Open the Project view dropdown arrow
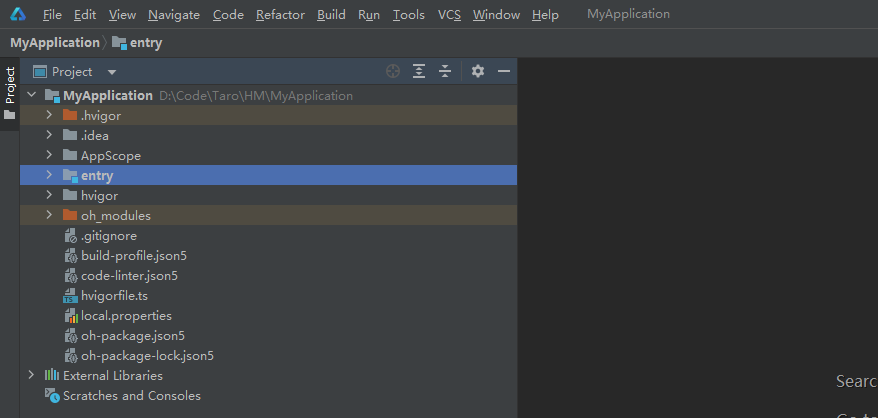This screenshot has height=418, width=878. tap(111, 72)
